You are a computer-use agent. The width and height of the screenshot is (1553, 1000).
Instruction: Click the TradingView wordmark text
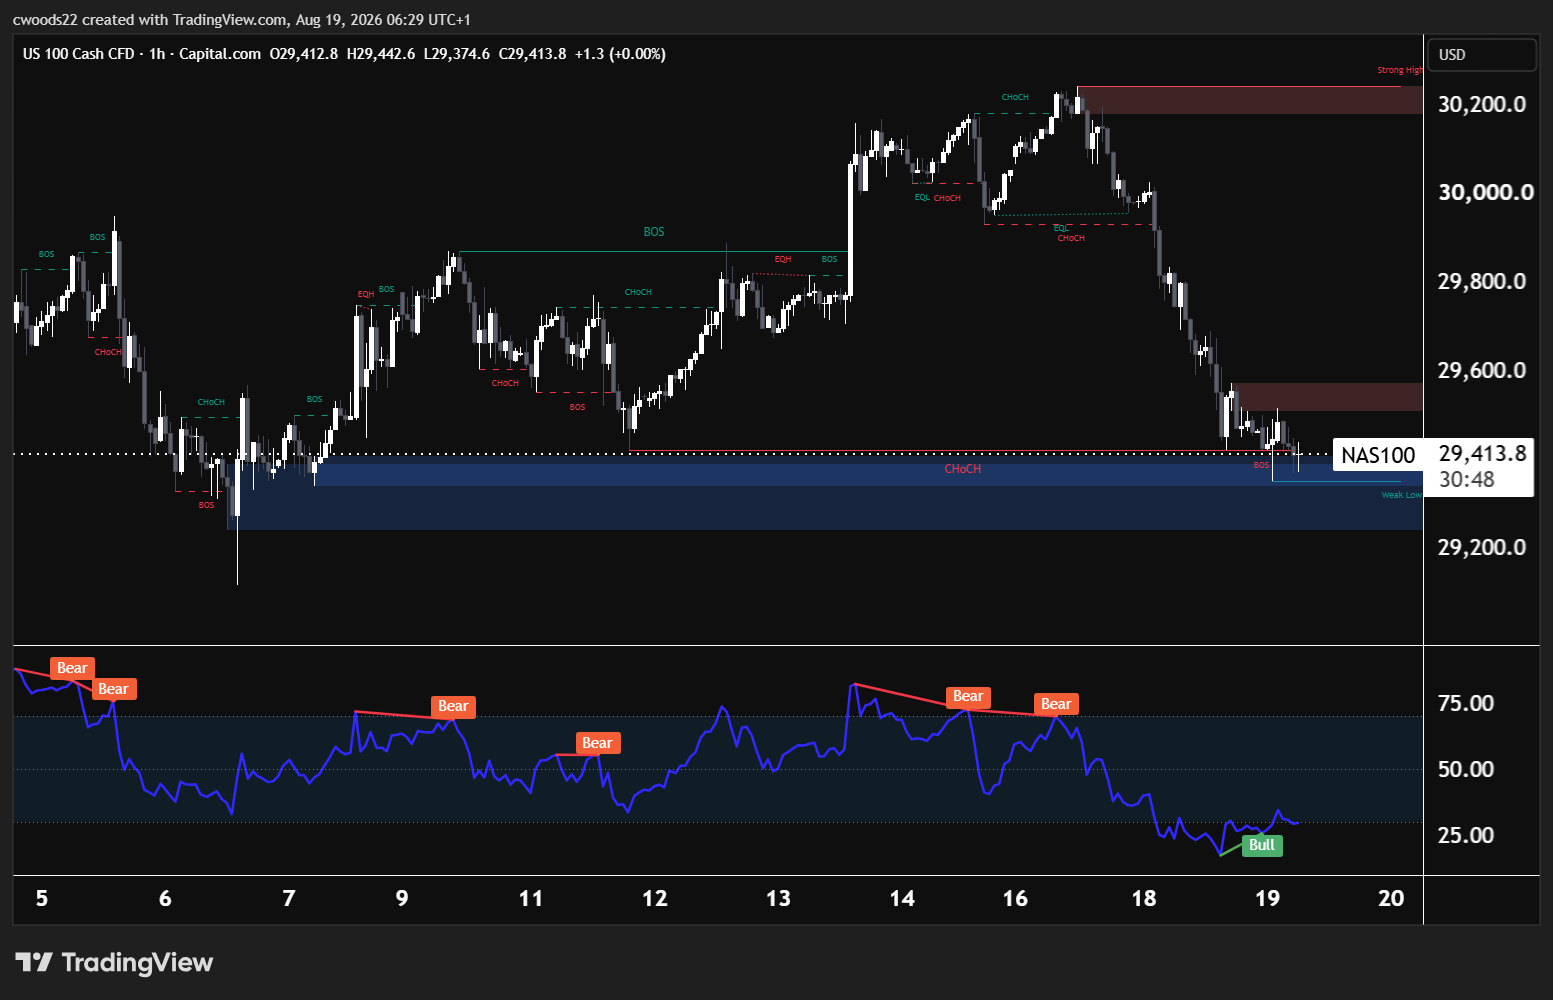click(x=137, y=962)
